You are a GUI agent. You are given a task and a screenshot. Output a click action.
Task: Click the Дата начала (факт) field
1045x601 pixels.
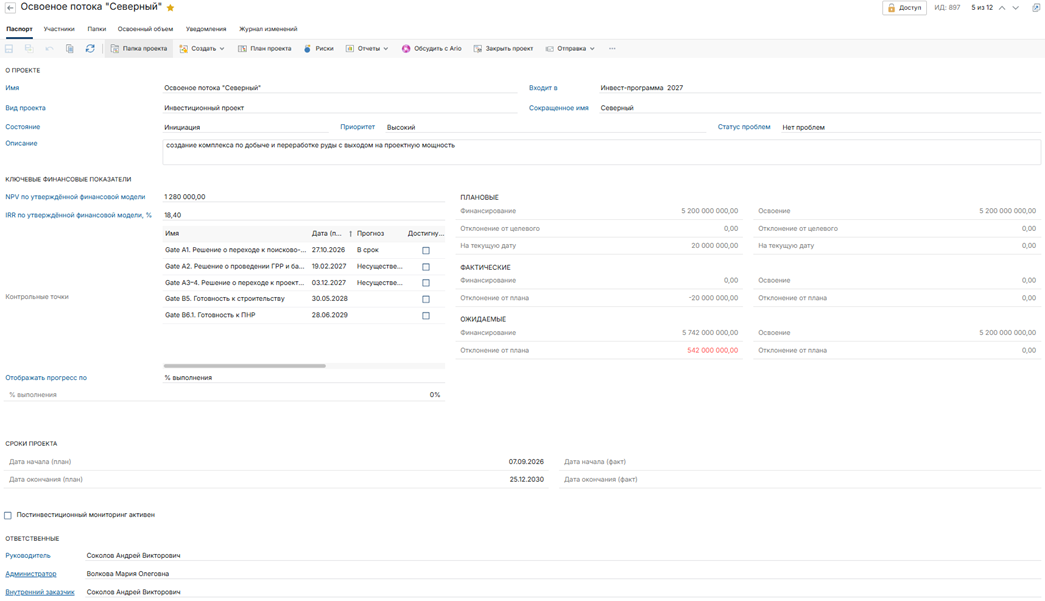[x=800, y=462]
